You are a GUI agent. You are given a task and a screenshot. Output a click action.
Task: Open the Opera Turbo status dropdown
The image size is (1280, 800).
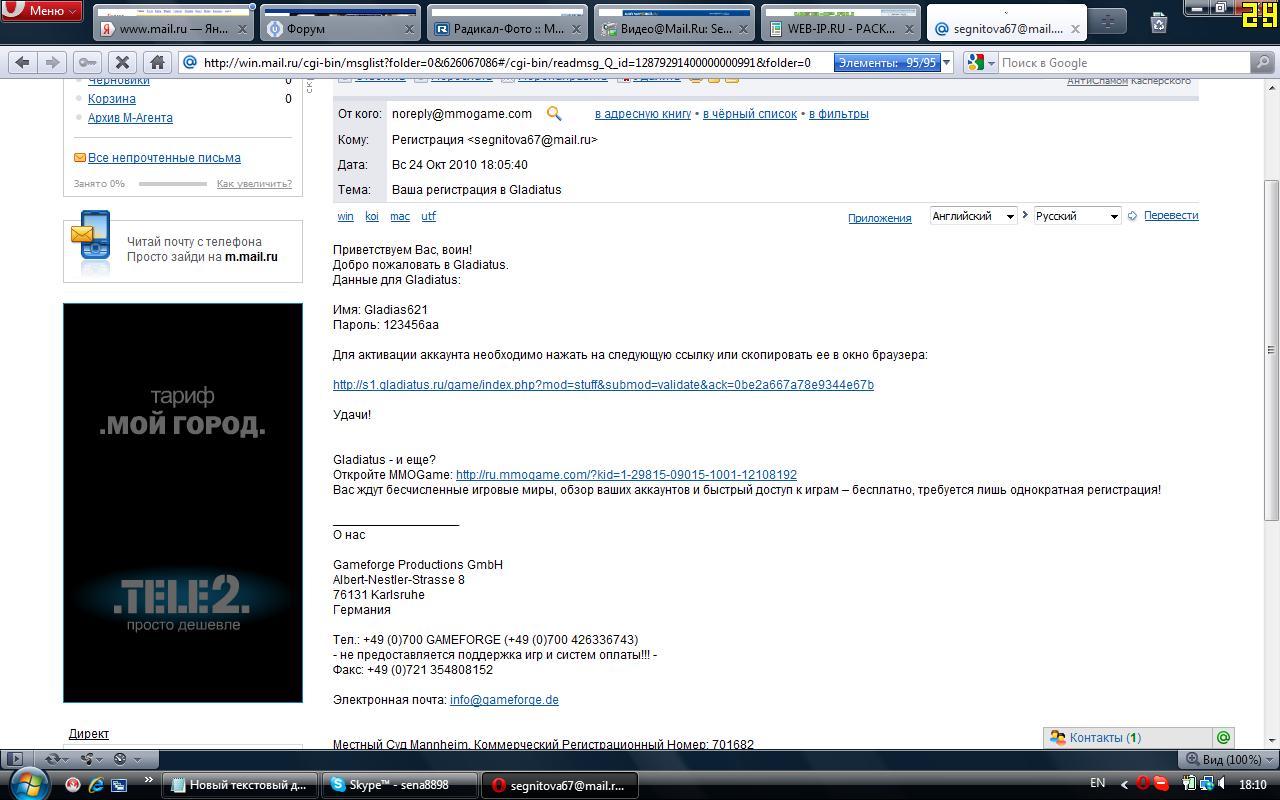[x=127, y=760]
